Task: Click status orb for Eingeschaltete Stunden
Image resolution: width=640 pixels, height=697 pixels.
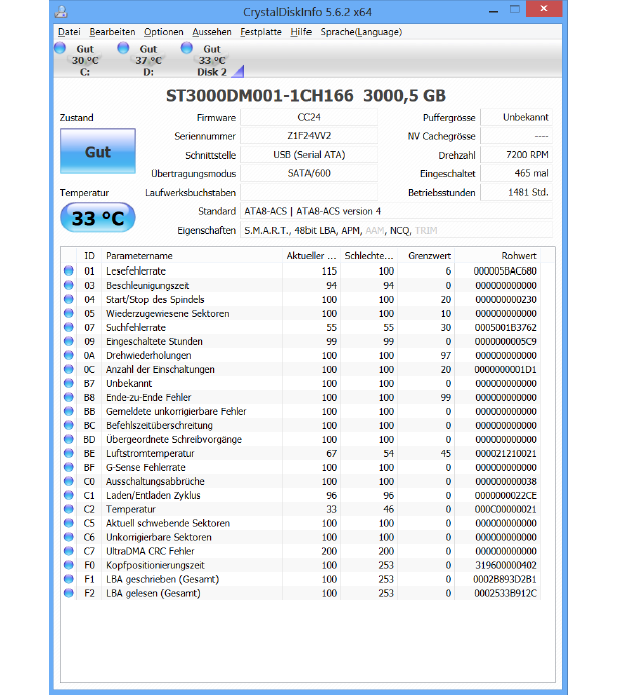Action: point(68,341)
